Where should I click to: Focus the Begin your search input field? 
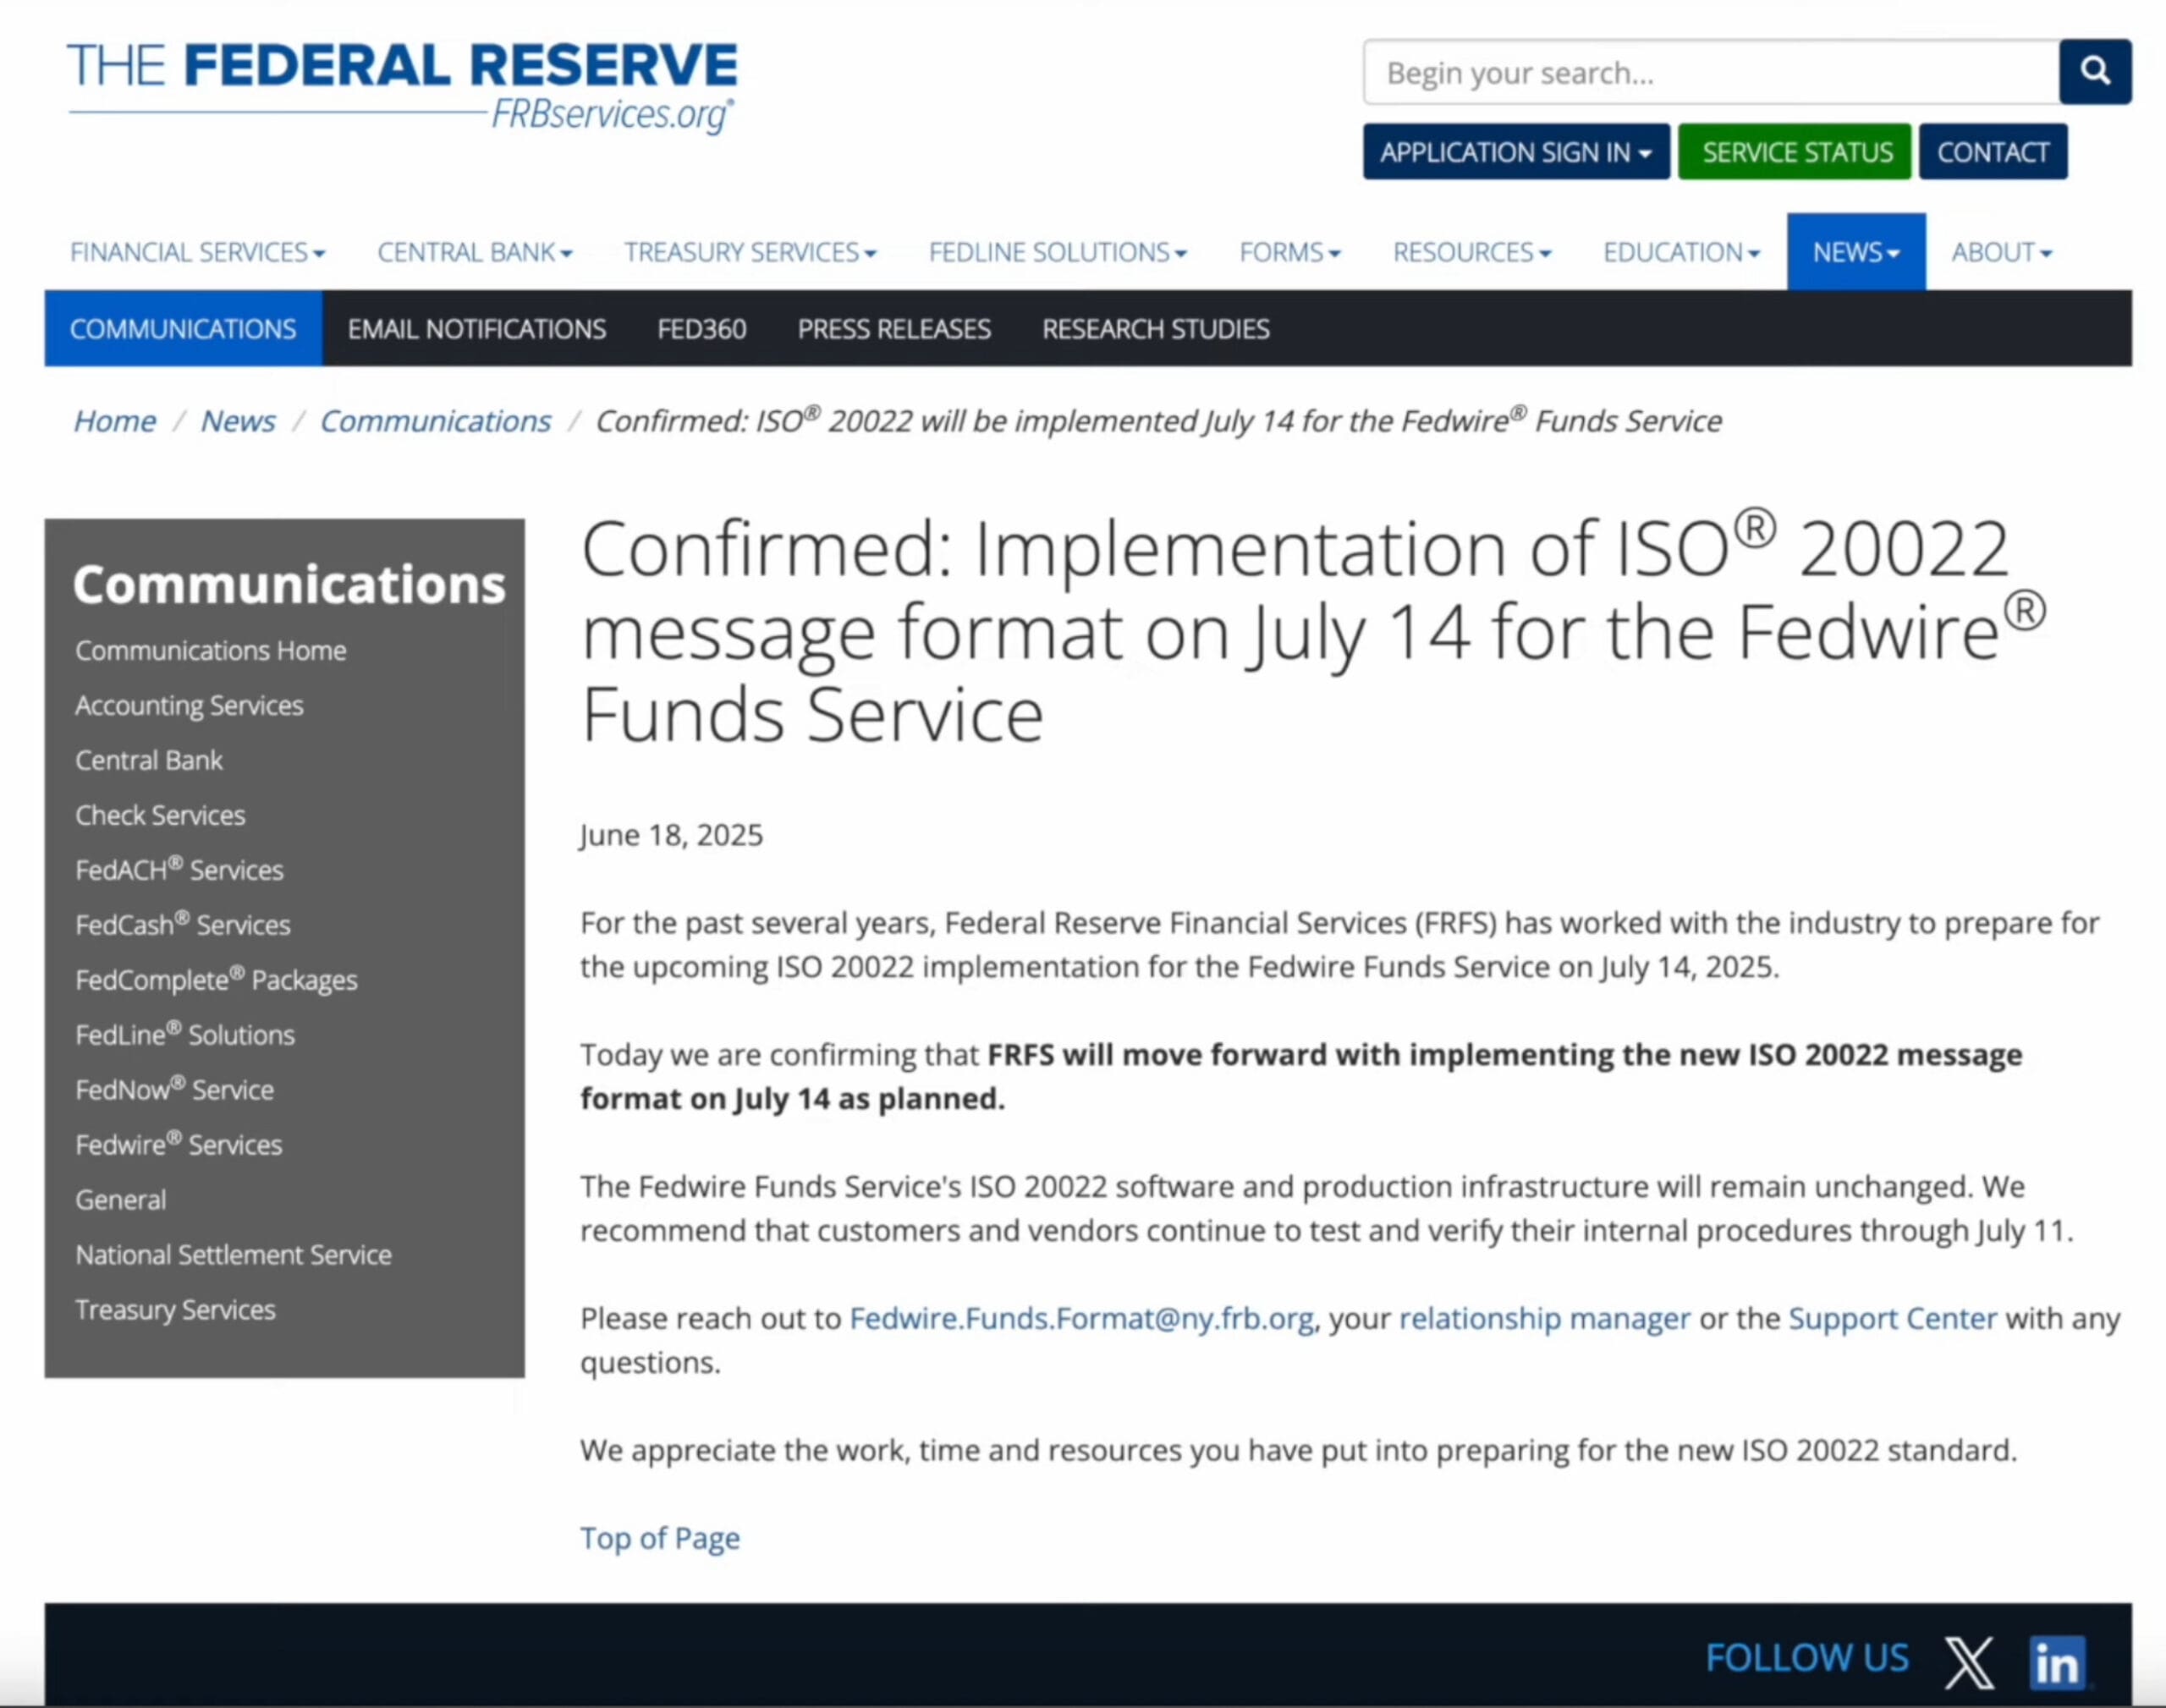(1710, 73)
